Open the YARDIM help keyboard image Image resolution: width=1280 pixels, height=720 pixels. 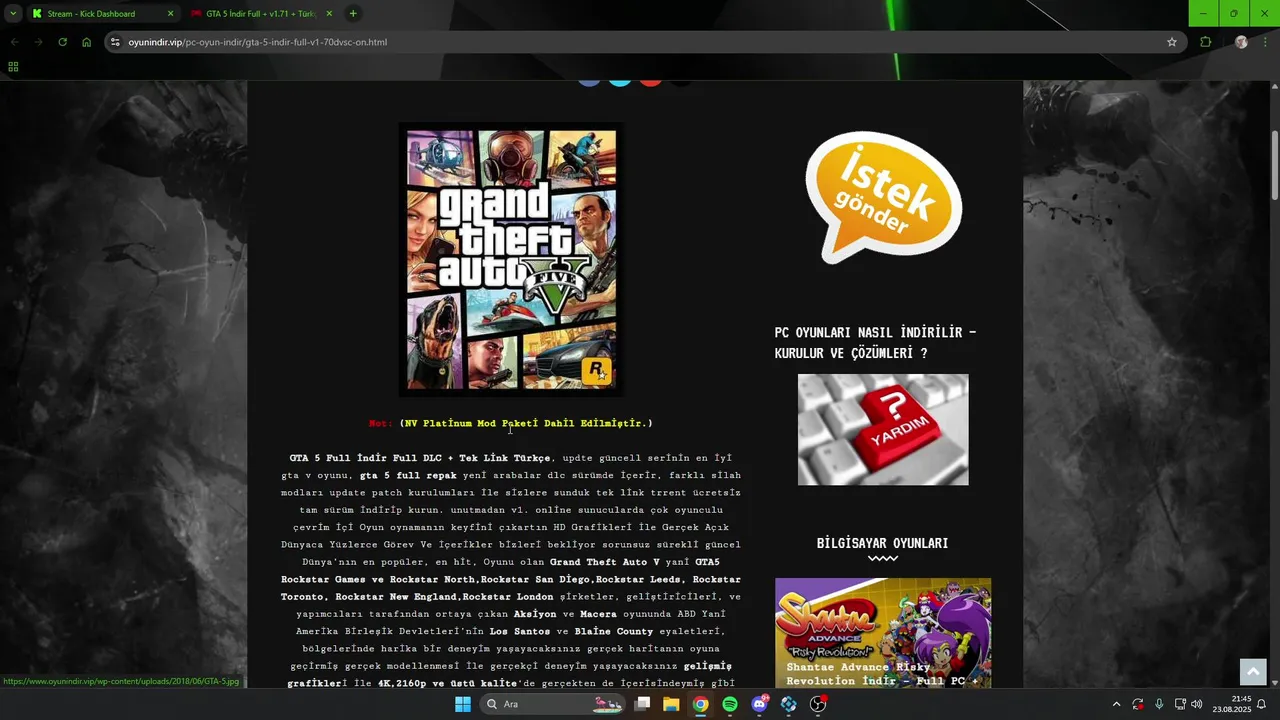883,430
